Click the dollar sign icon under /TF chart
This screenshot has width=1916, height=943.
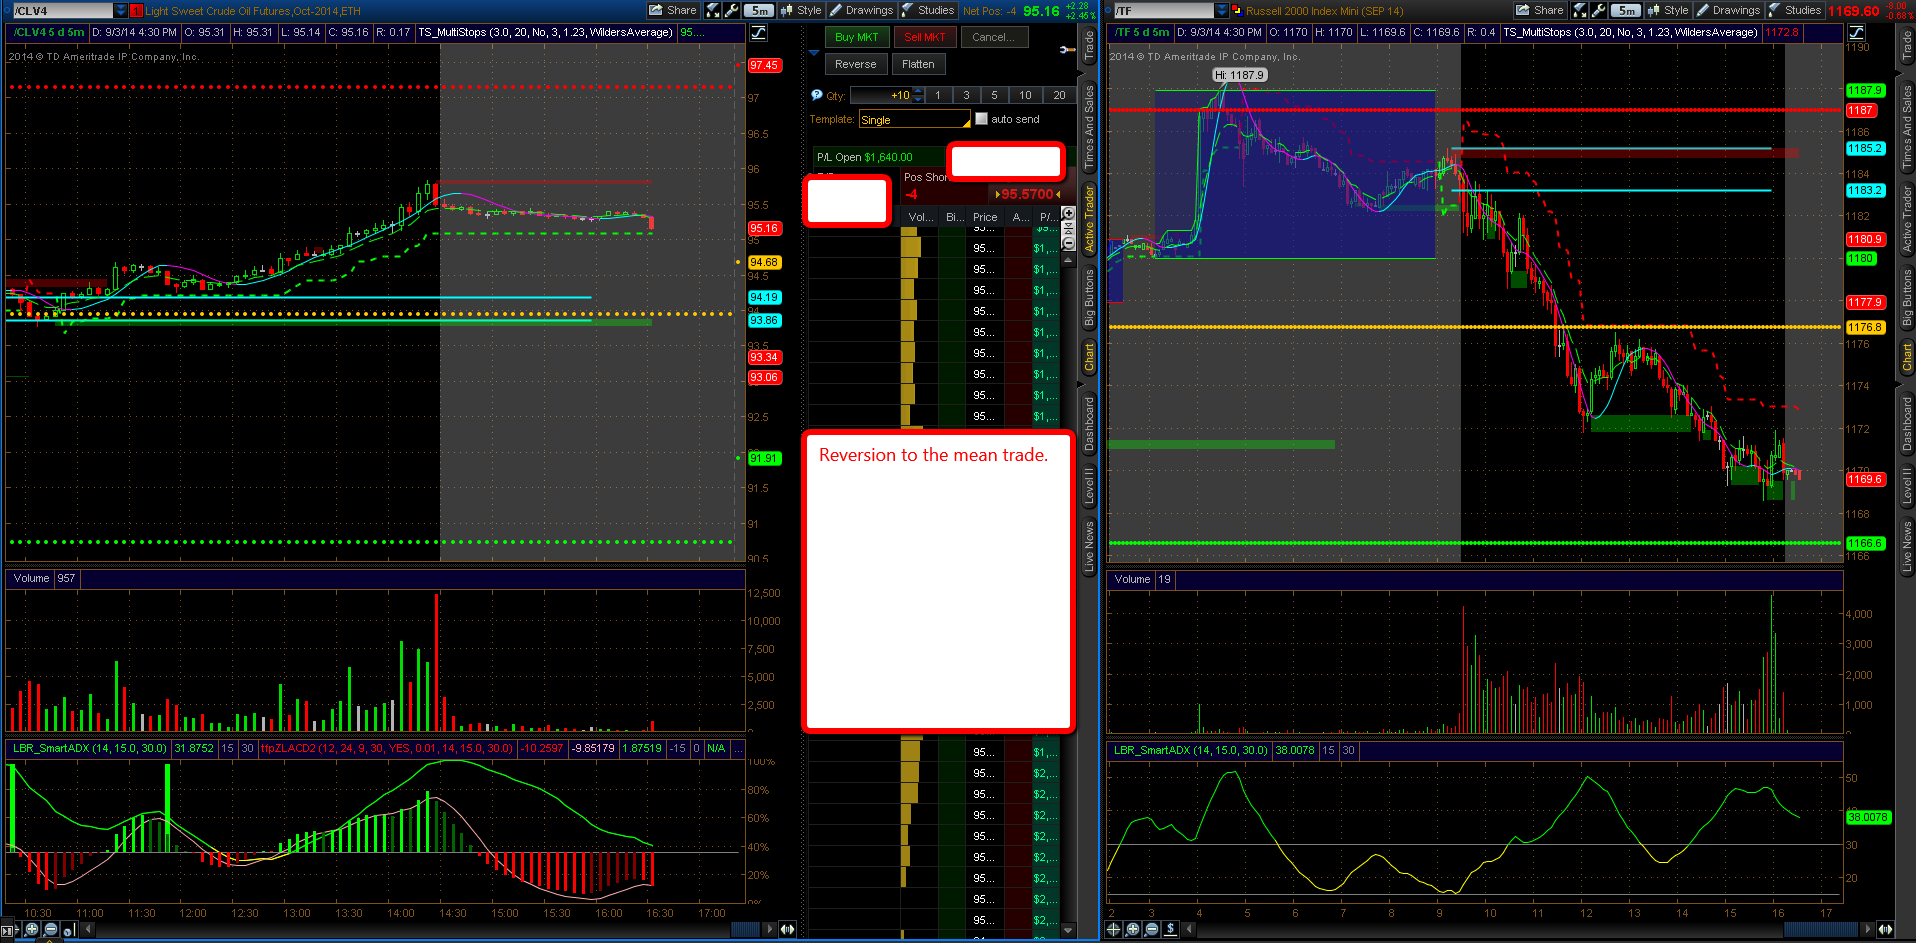(1170, 929)
